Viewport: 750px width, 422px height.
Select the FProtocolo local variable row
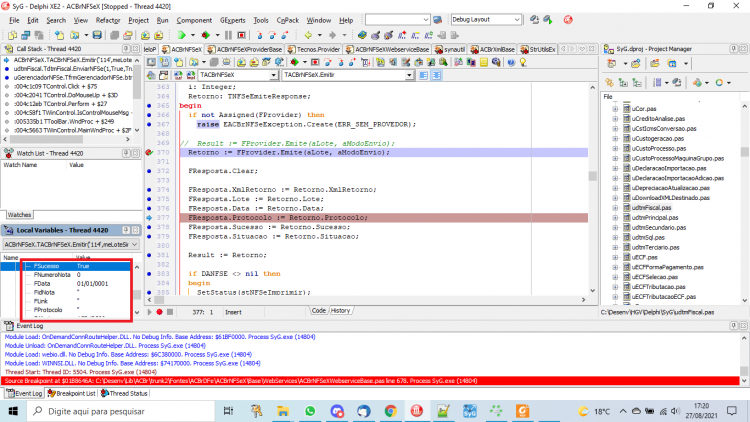(77, 310)
